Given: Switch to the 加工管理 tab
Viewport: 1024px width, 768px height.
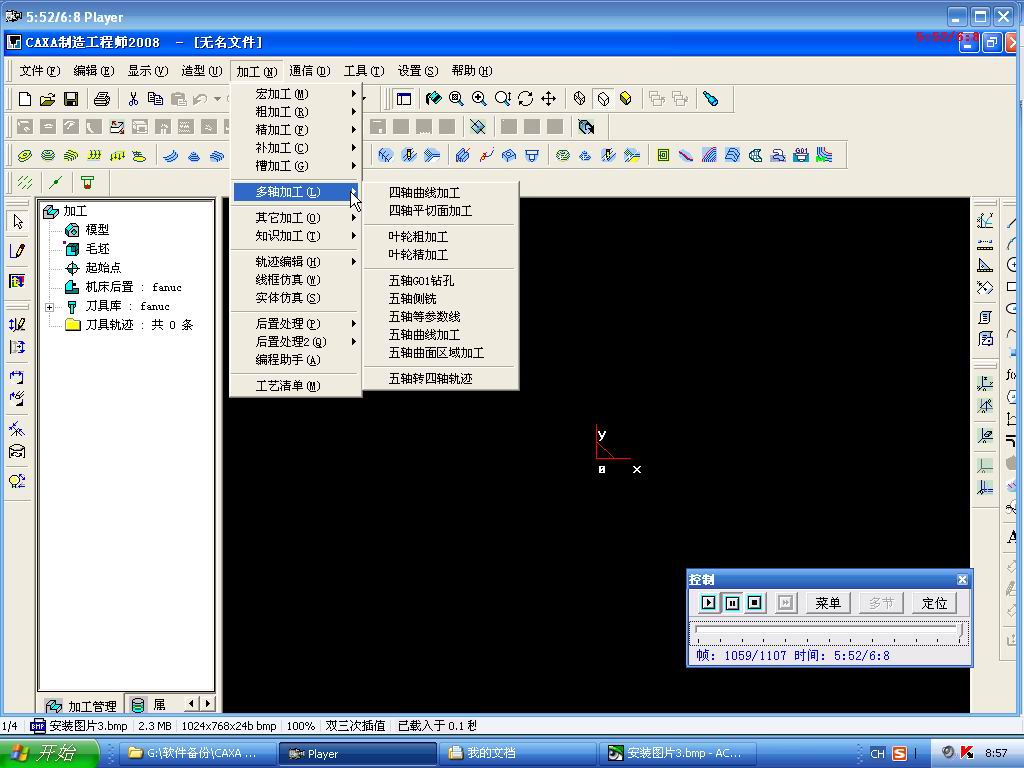Looking at the screenshot, I should pos(81,706).
